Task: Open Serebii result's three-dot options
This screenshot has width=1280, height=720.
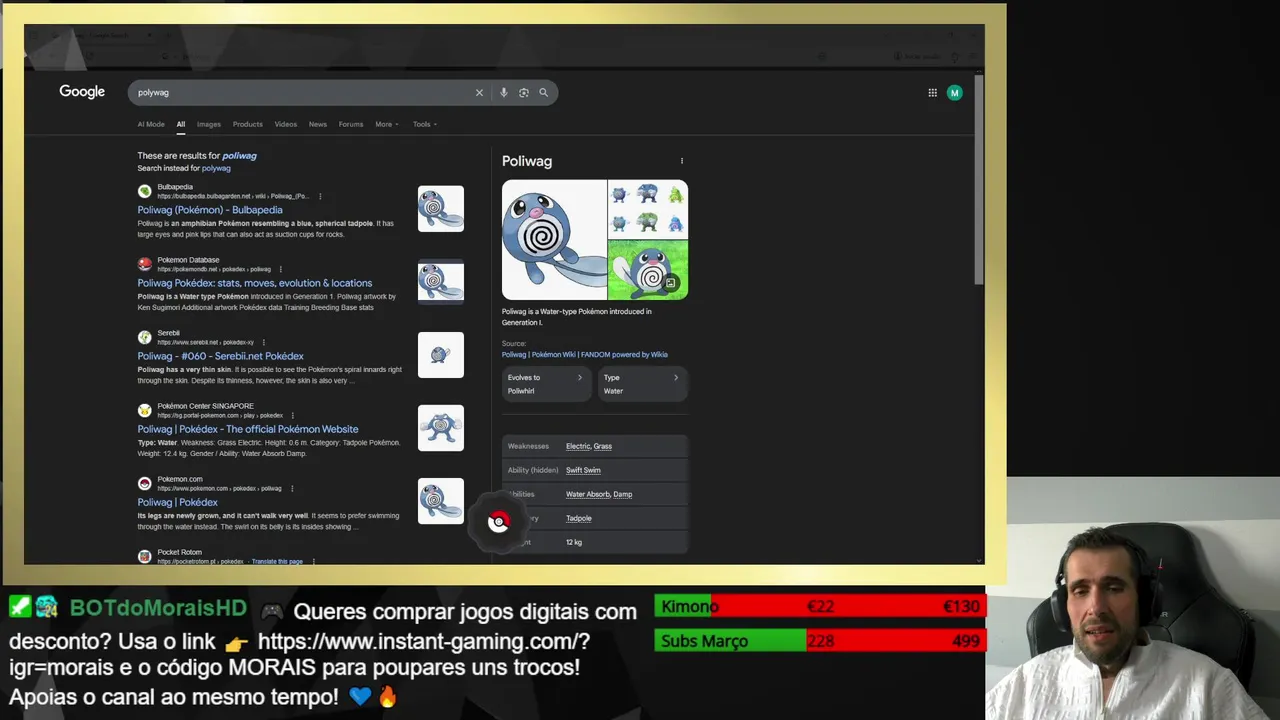Action: pyautogui.click(x=264, y=342)
